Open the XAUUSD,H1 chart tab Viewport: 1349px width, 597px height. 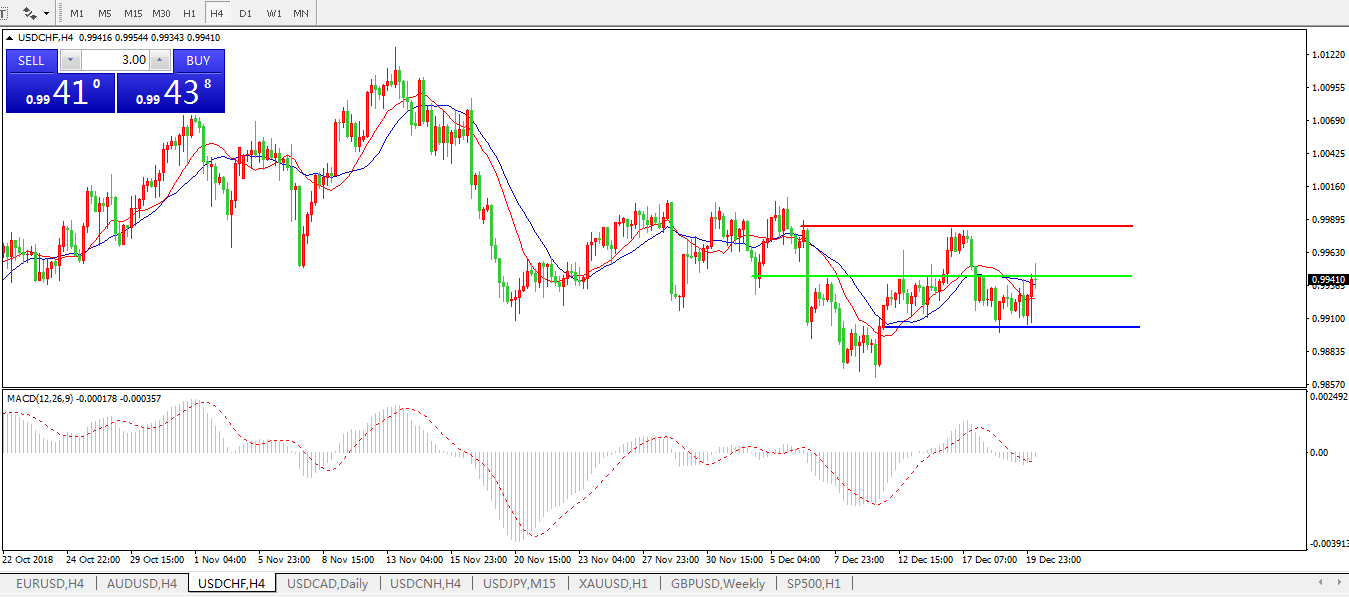[x=613, y=583]
